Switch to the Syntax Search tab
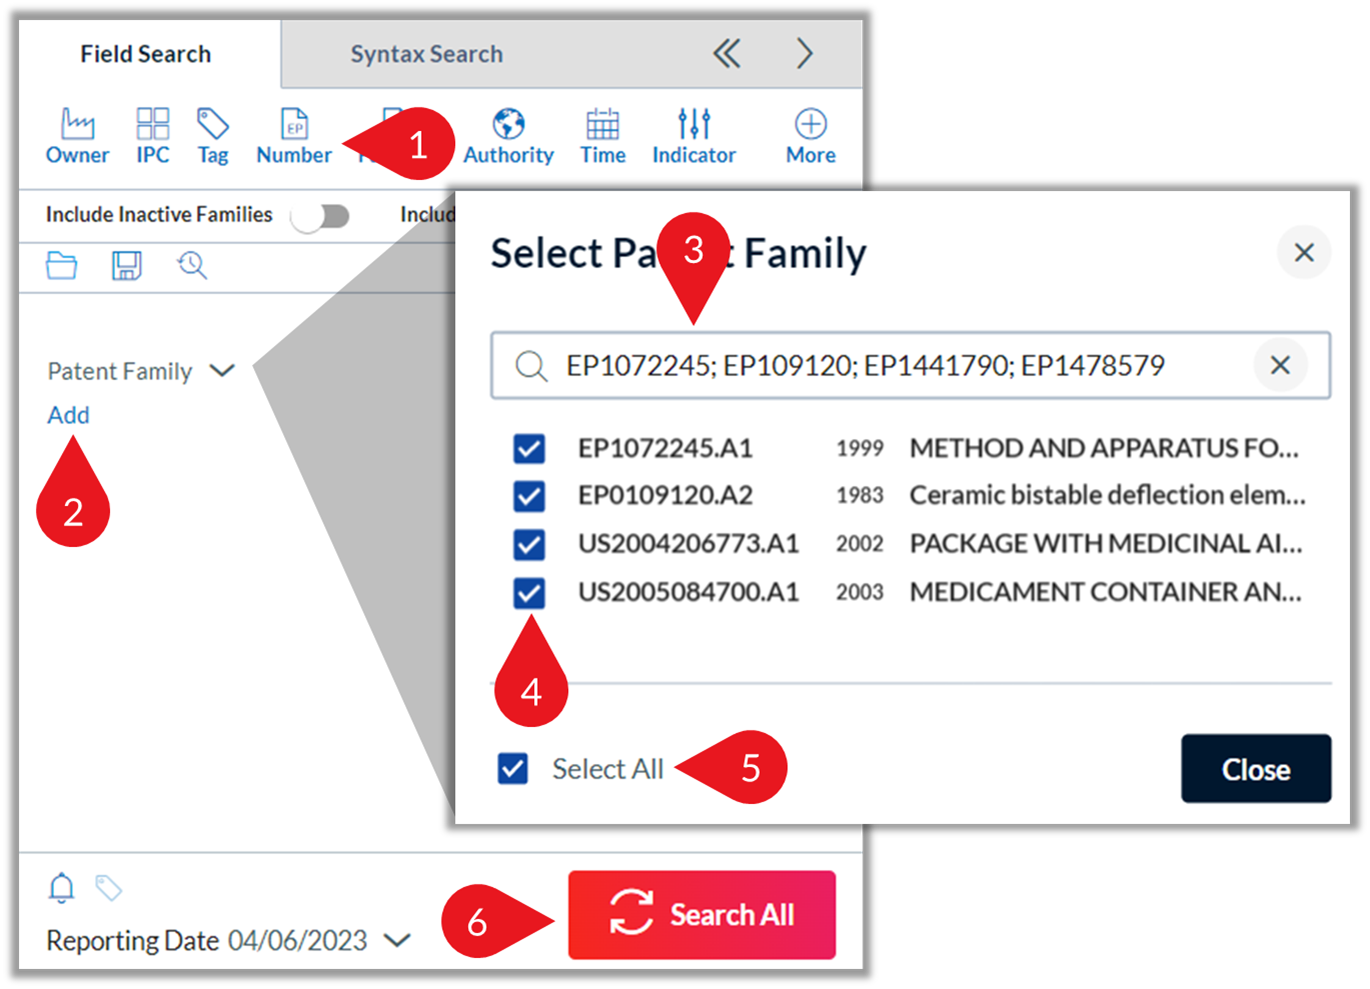Image resolution: width=1370 pixels, height=989 pixels. (426, 54)
